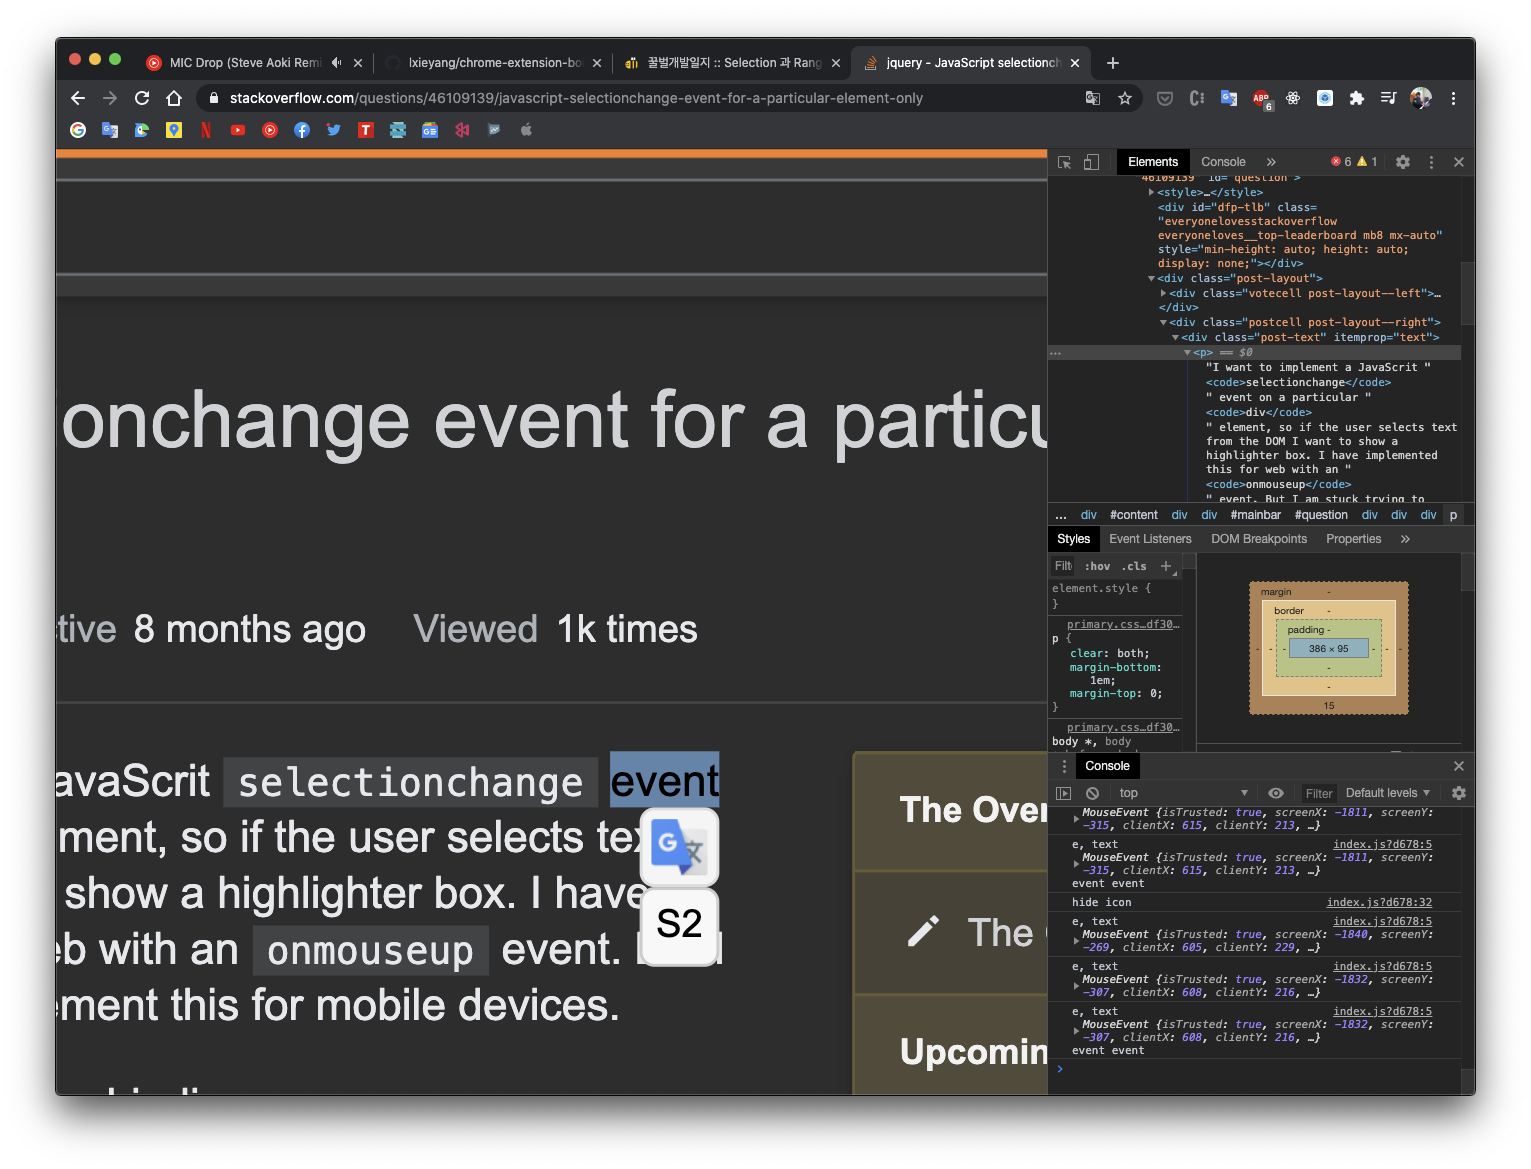Open DevTools settings gear beside the error count

pos(1403,162)
